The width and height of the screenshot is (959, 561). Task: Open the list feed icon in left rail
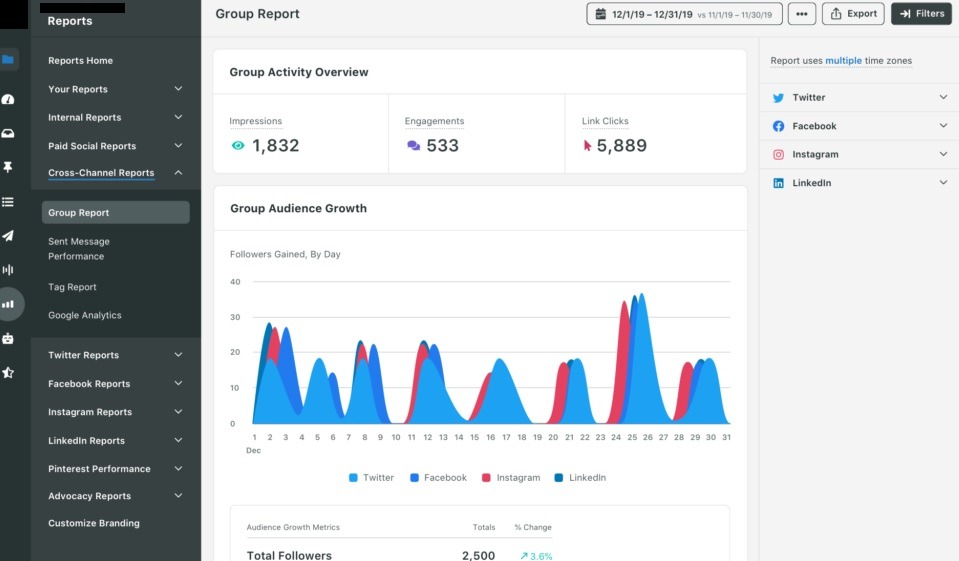coord(8,202)
